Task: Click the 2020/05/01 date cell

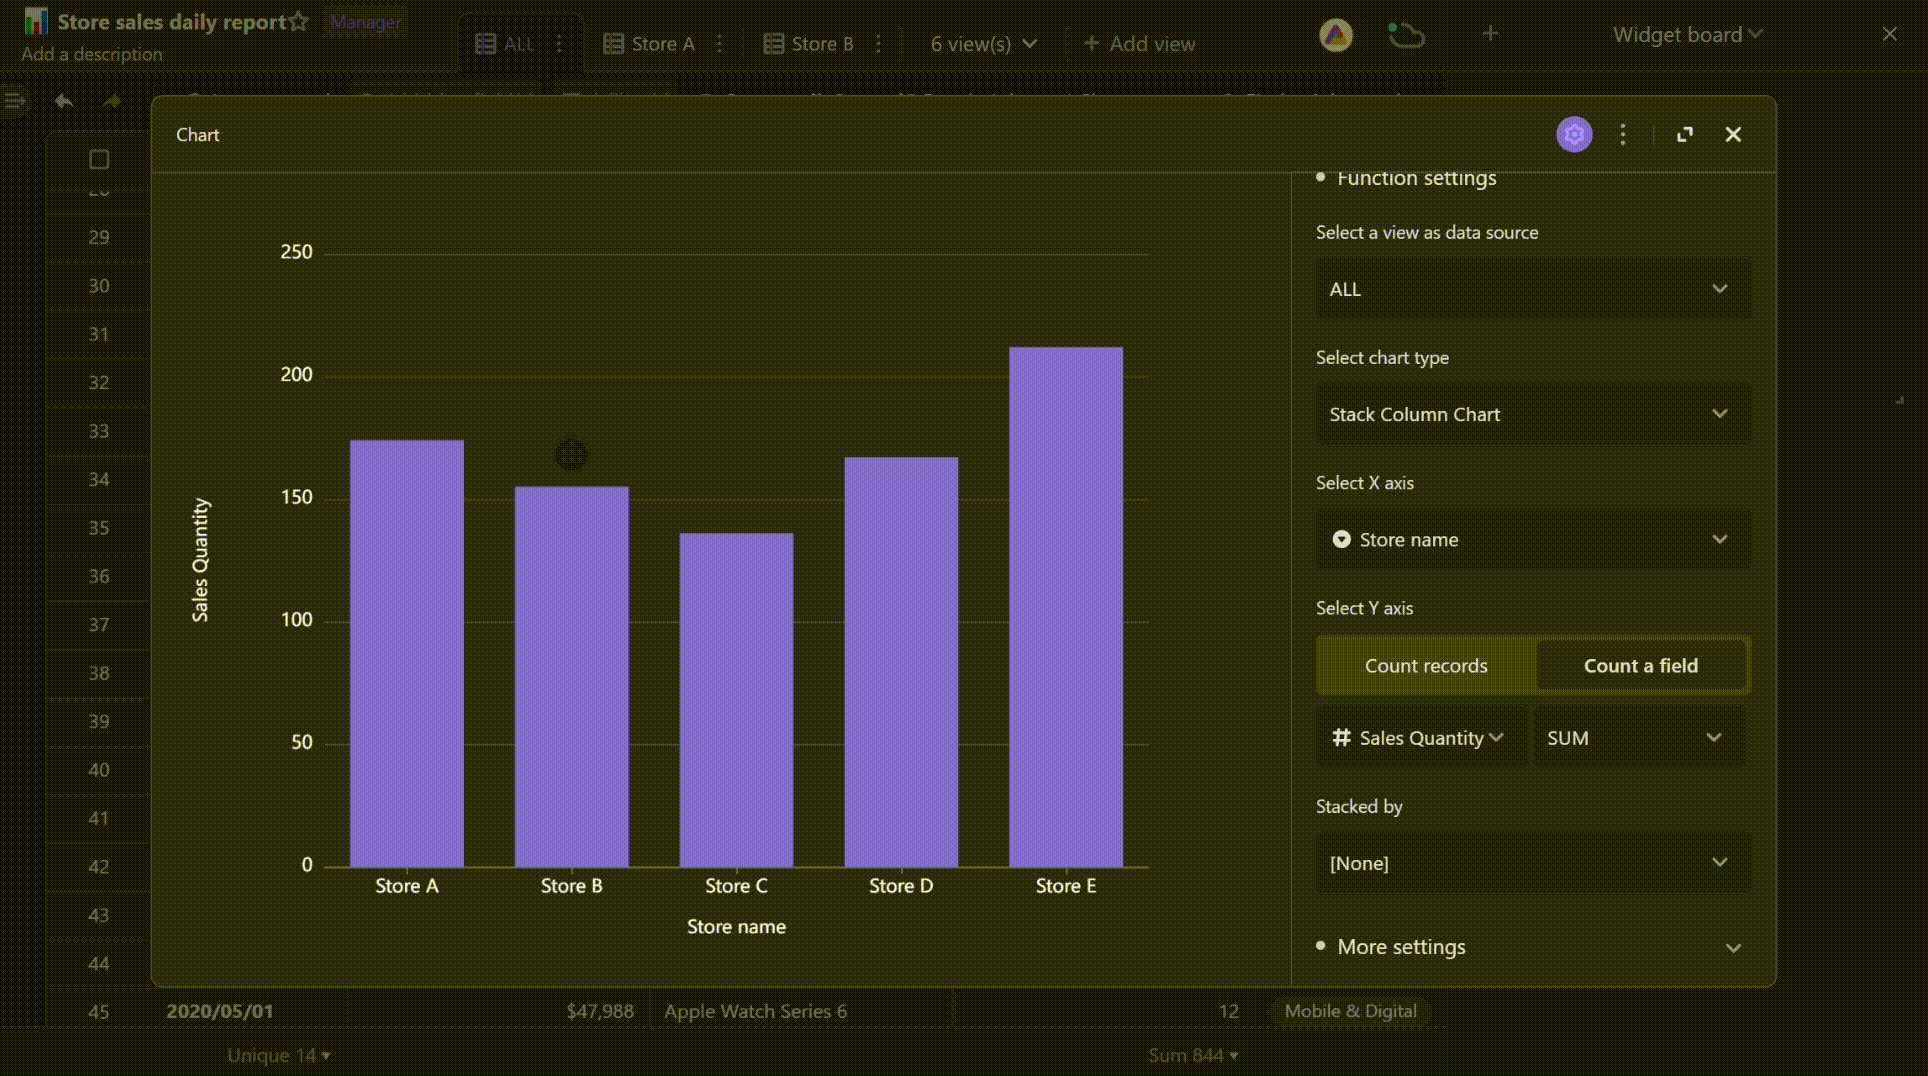Action: 219,1011
